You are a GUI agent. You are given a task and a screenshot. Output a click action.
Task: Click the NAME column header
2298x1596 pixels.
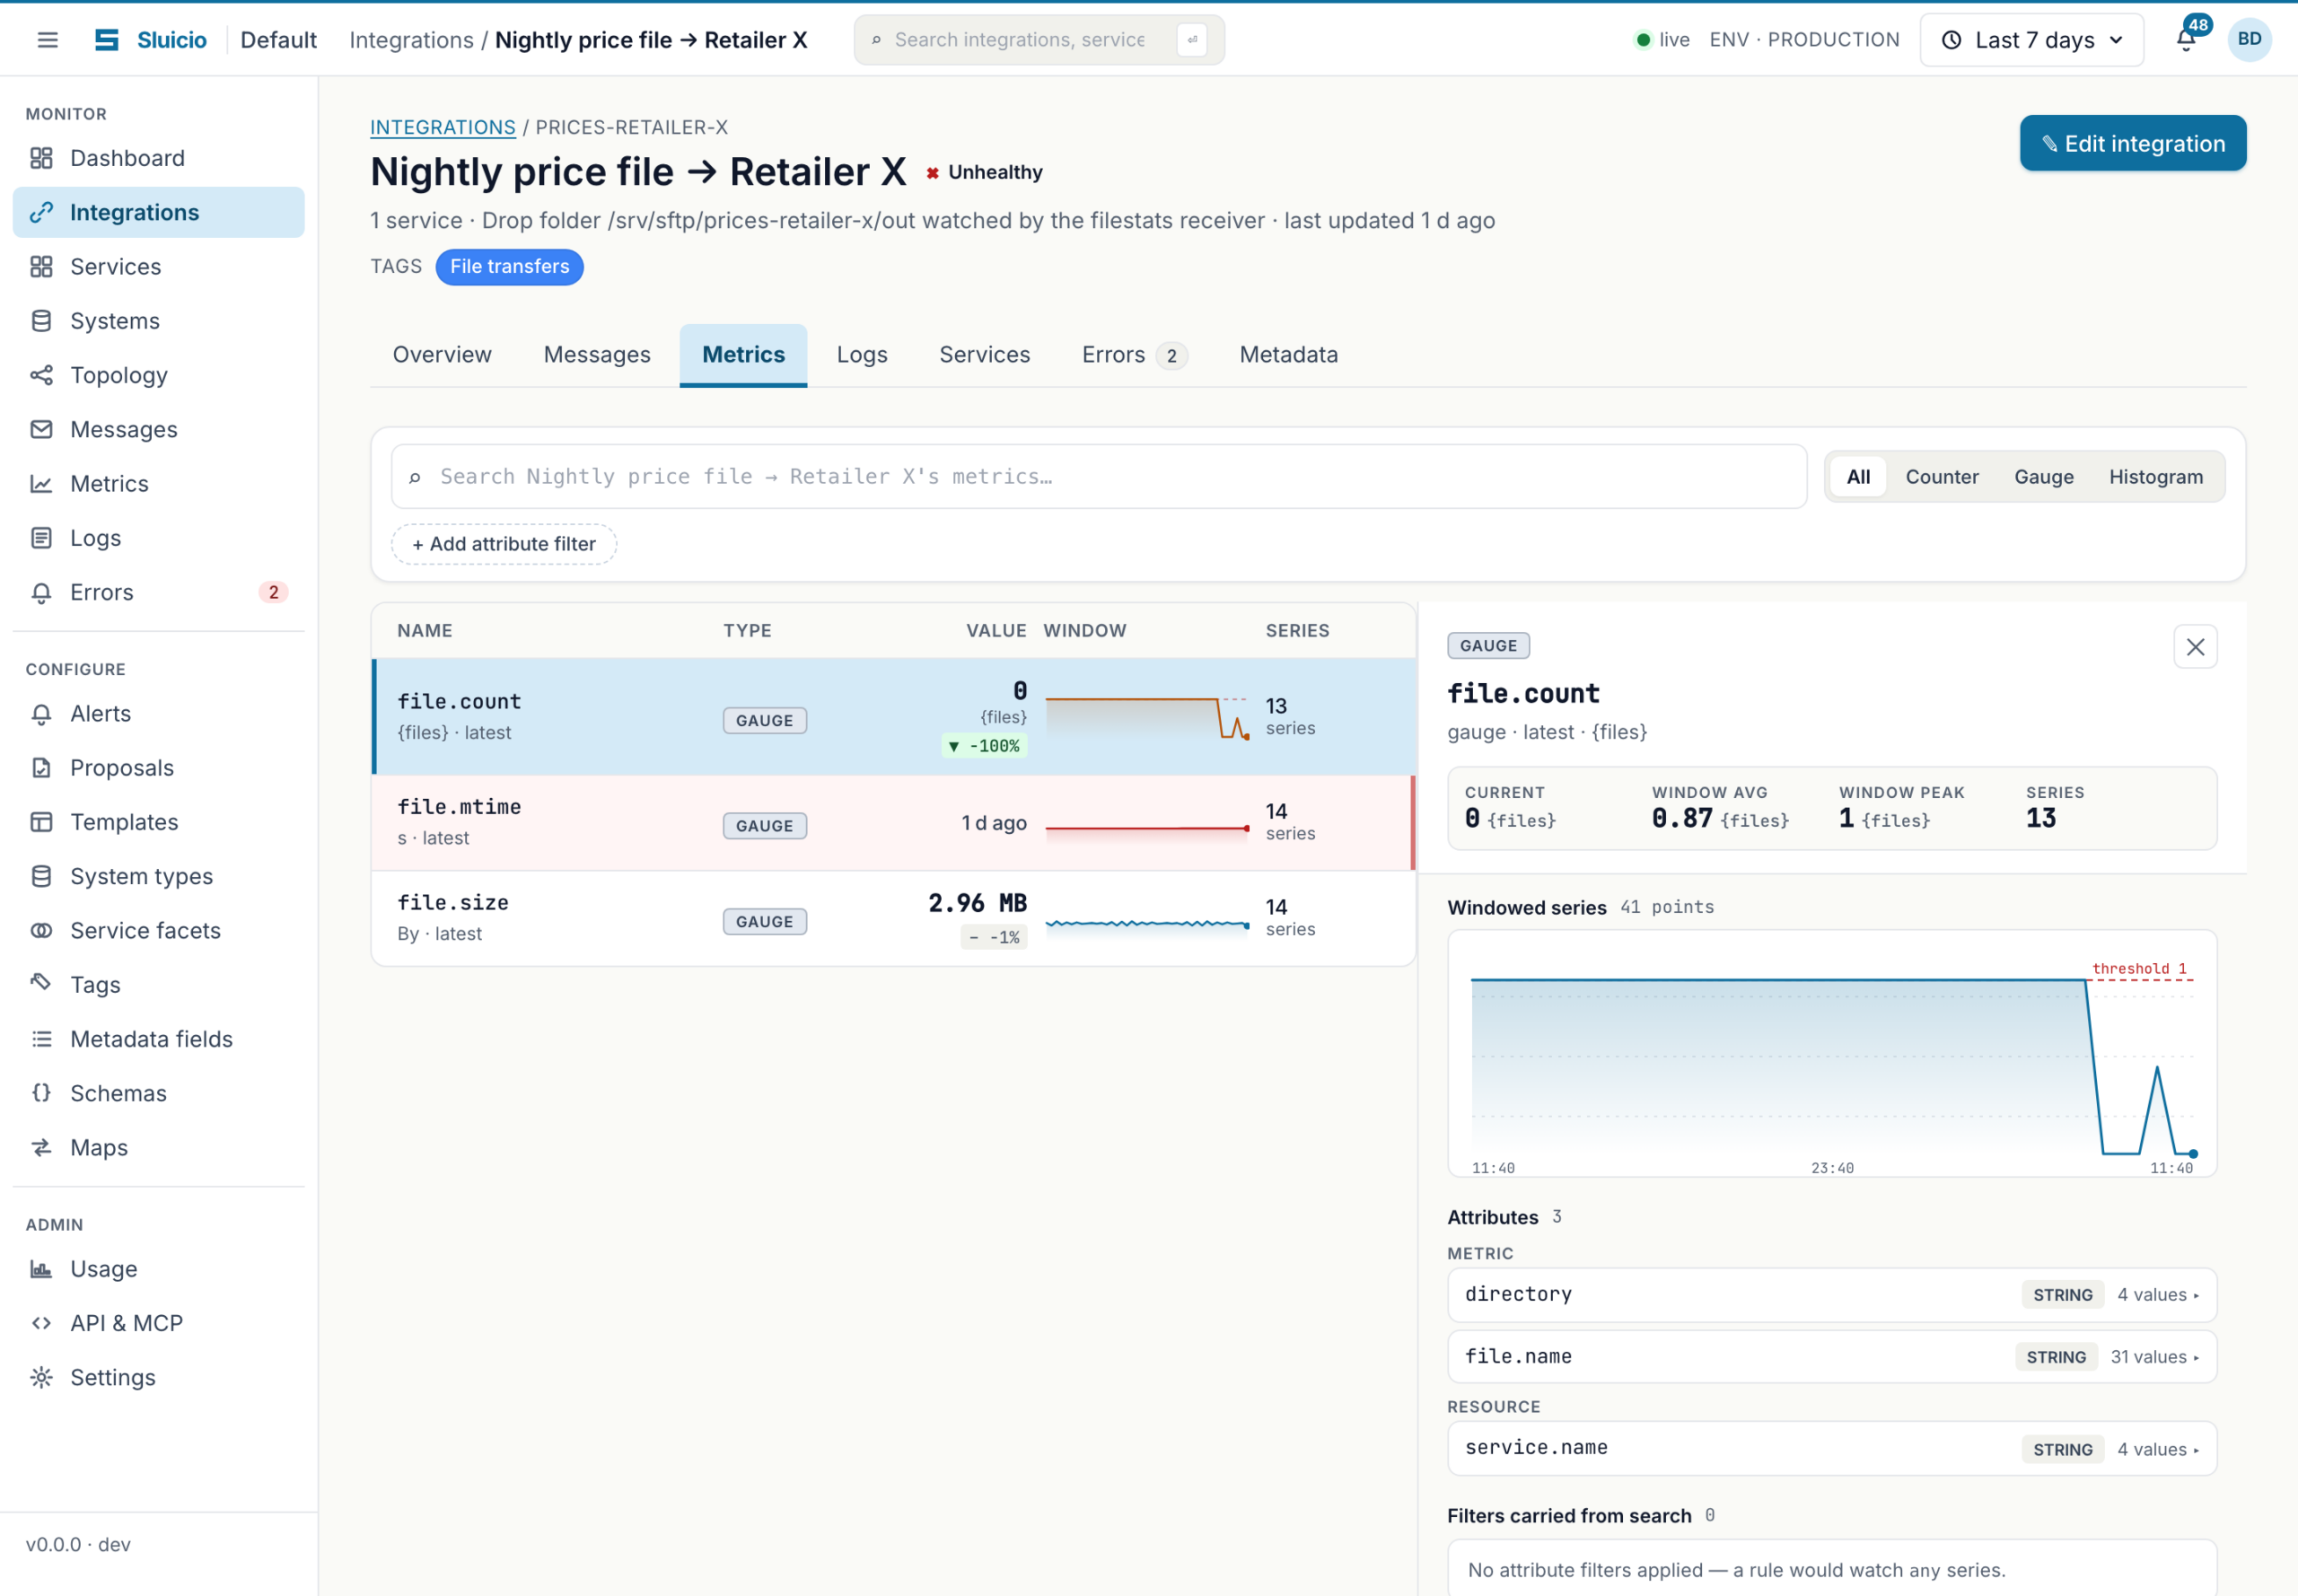[x=424, y=630]
